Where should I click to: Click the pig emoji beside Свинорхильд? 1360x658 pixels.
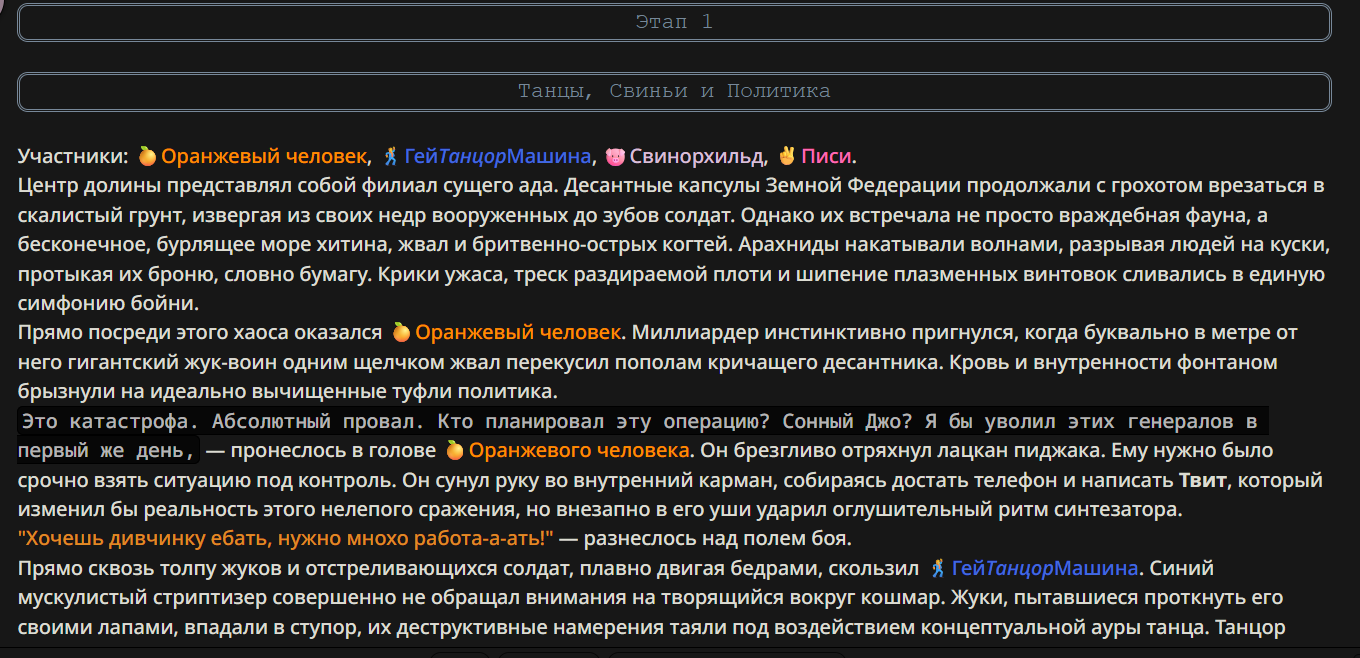tap(615, 156)
